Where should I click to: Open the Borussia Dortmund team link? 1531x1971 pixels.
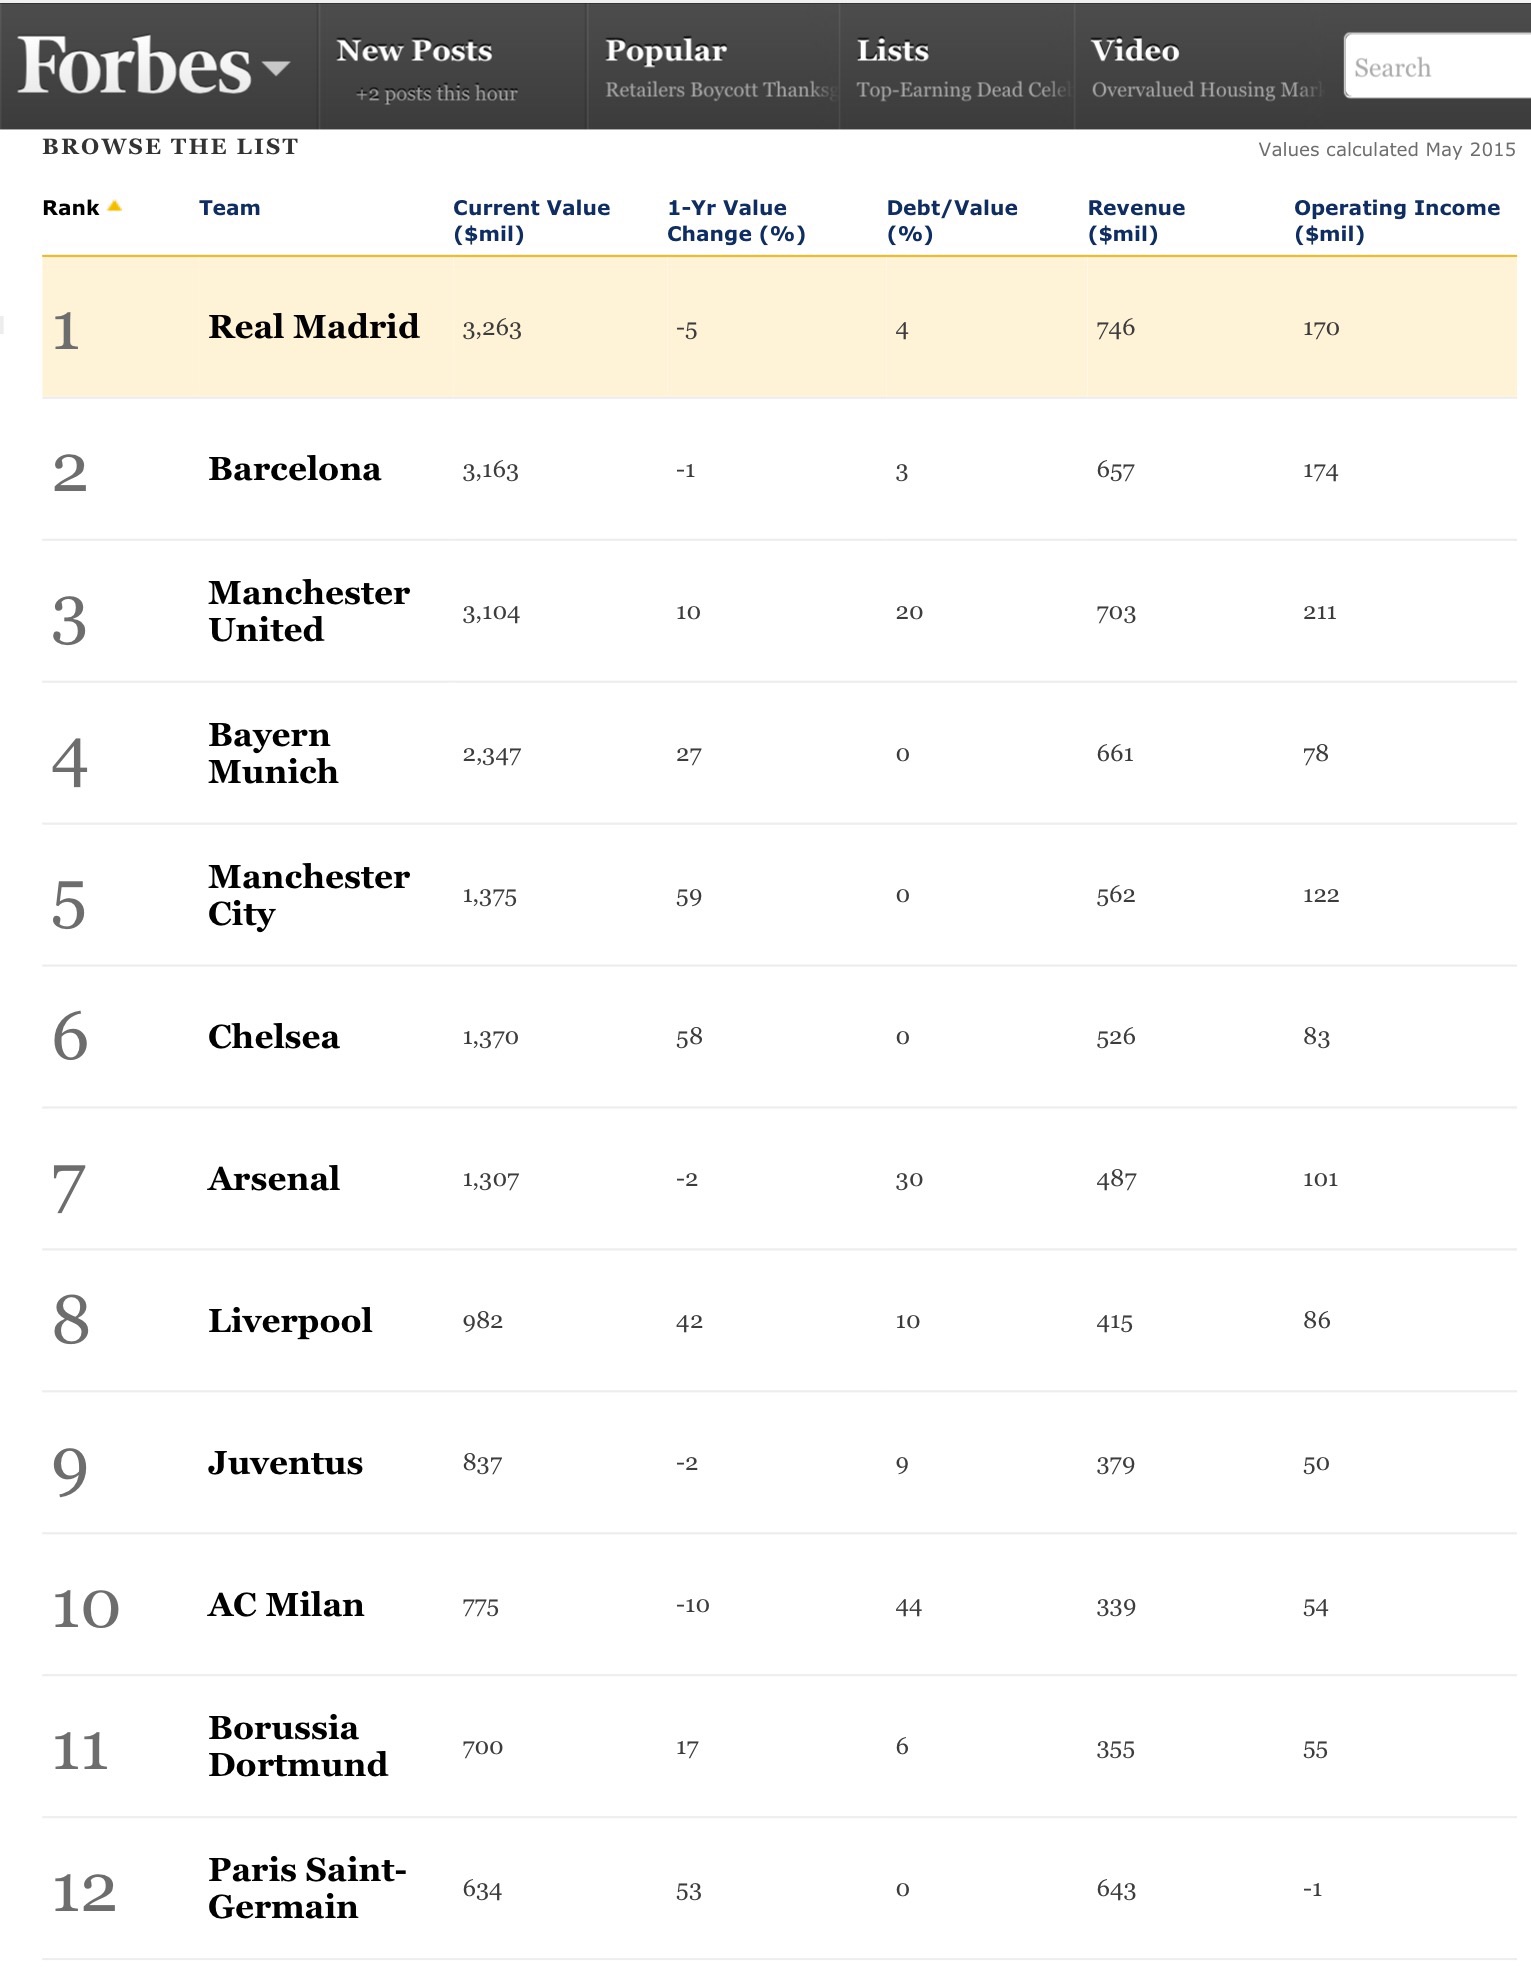pyautogui.click(x=297, y=1746)
